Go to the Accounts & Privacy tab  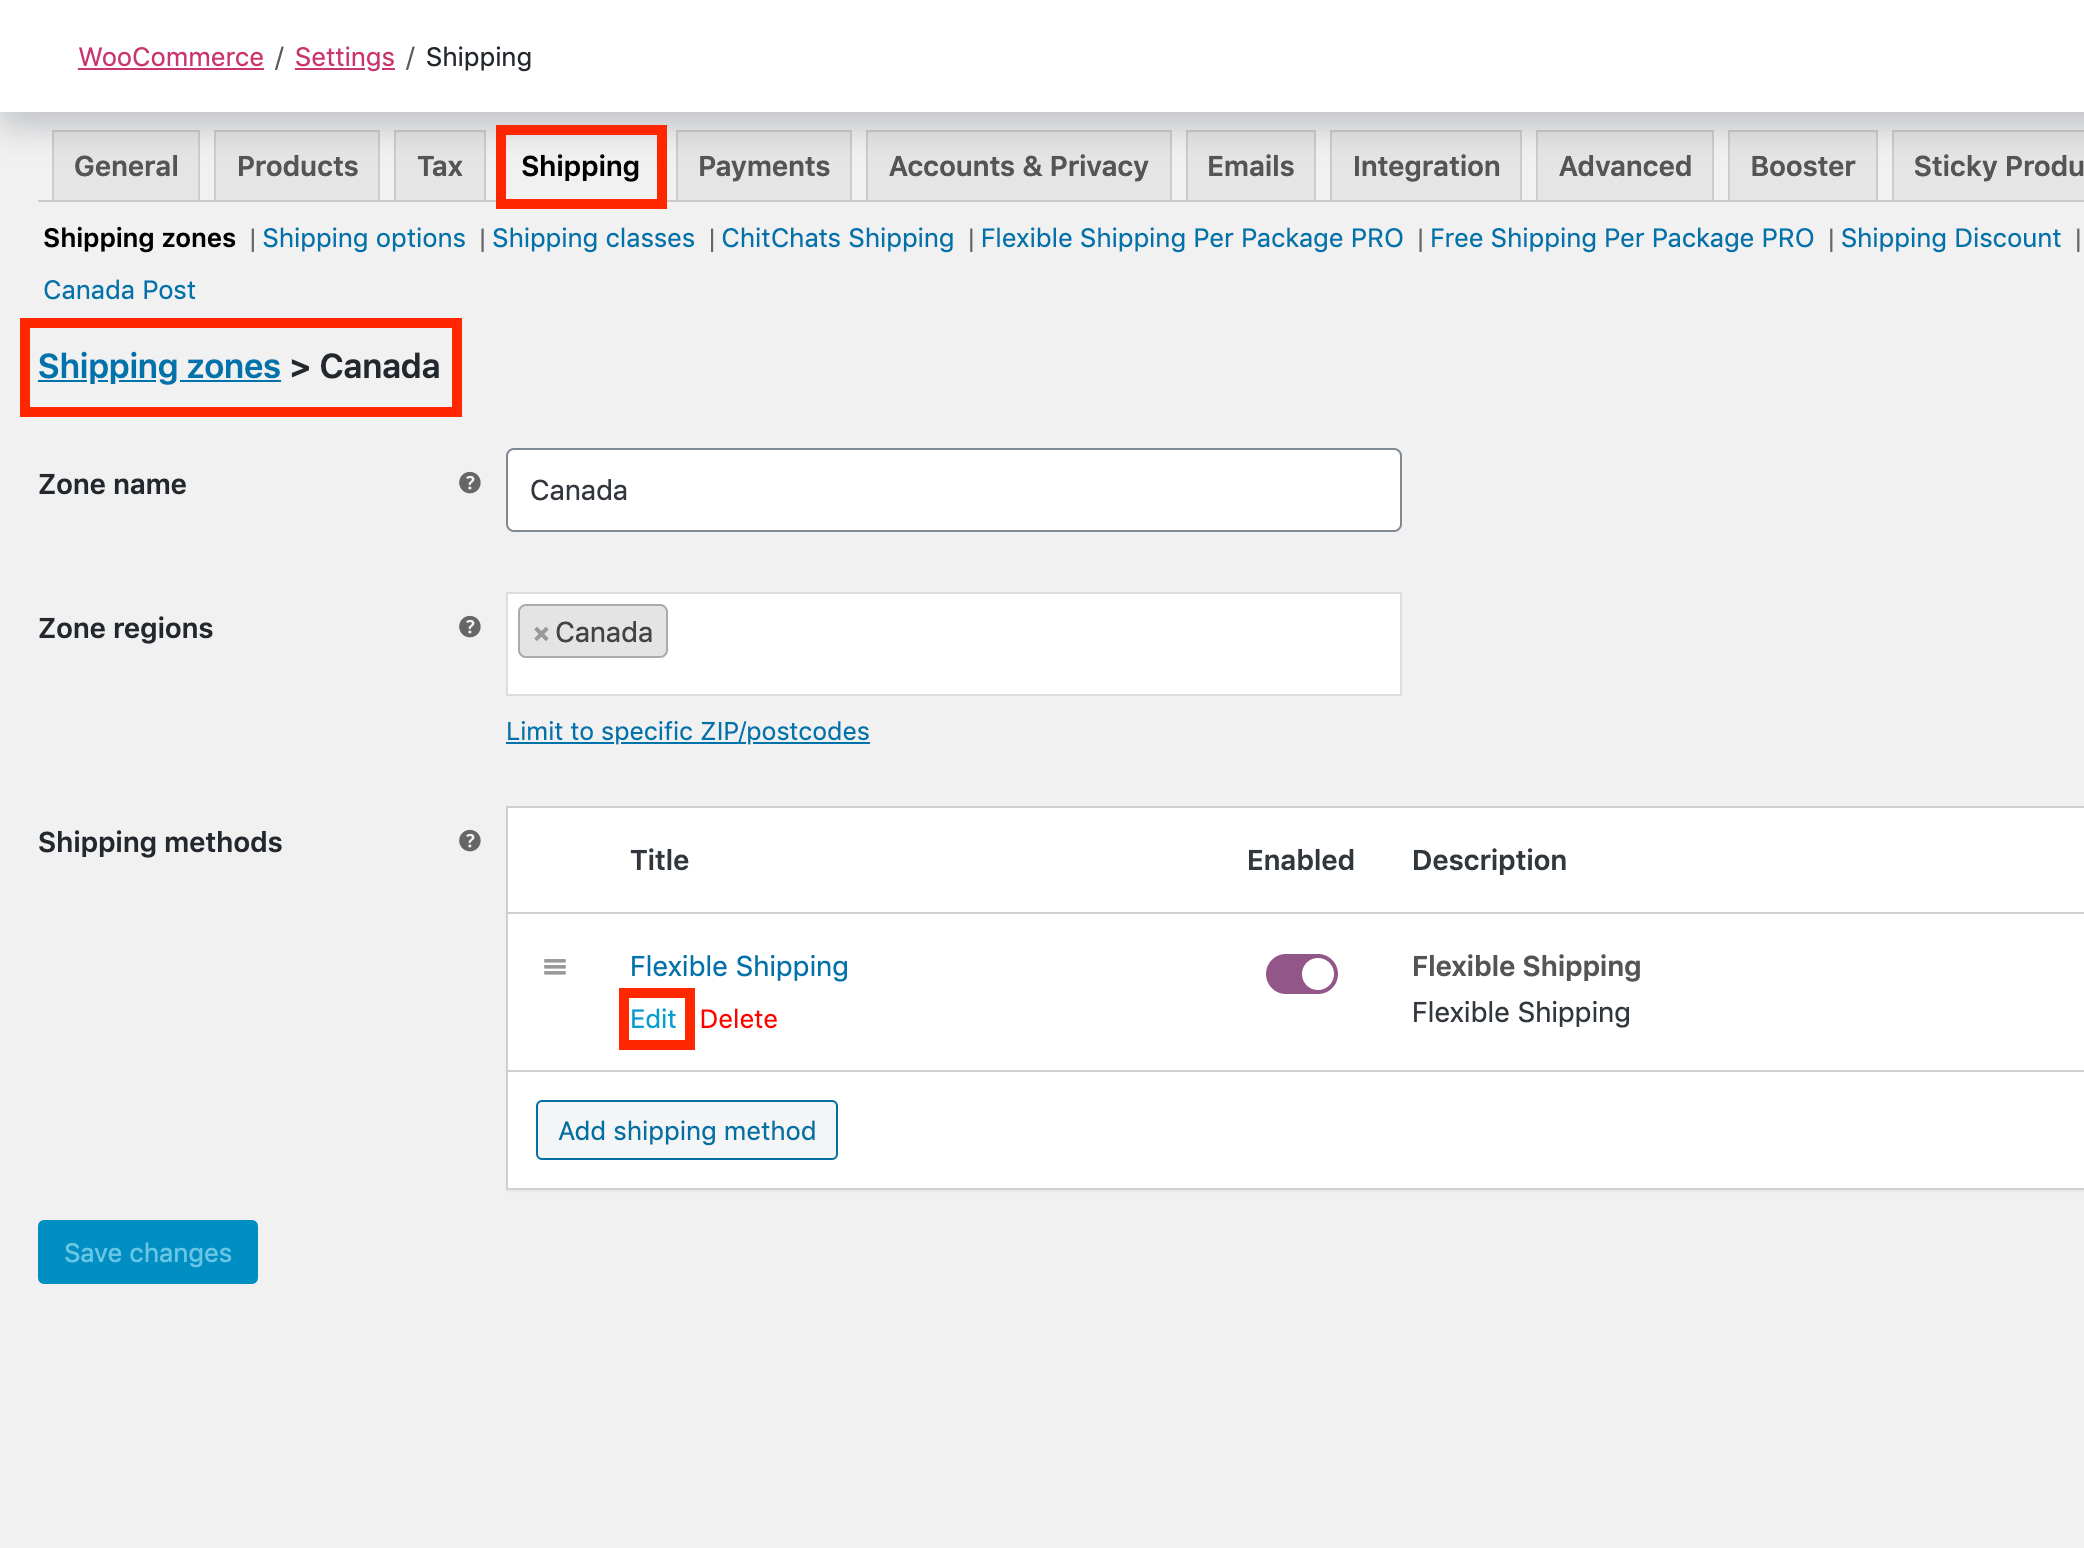[1018, 166]
